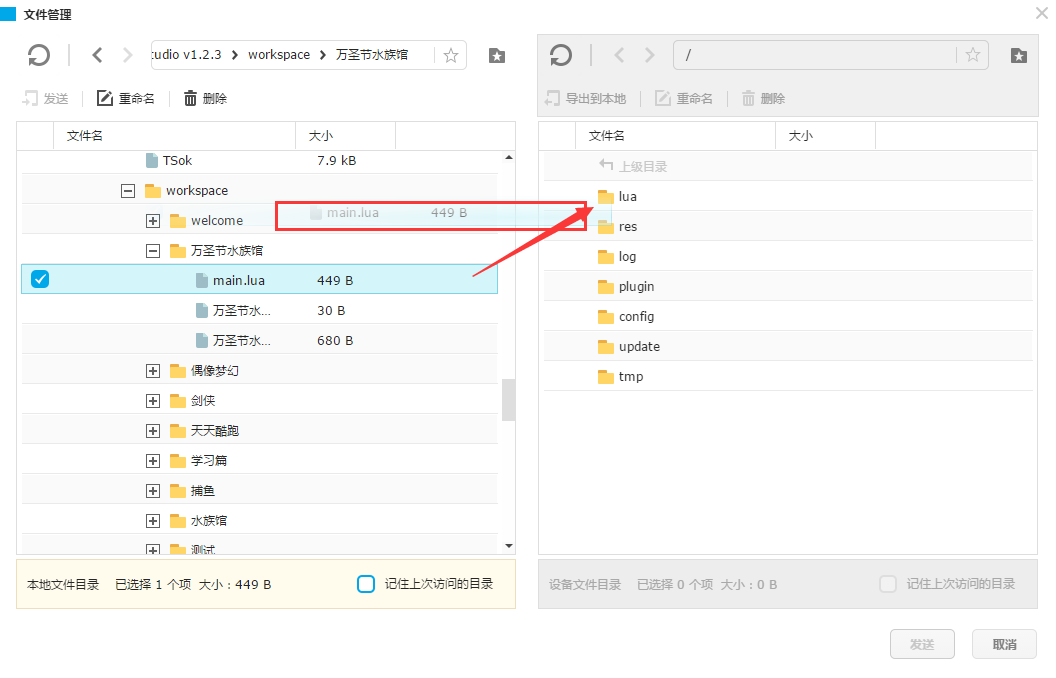Click the 发送 button to send files

(x=921, y=644)
